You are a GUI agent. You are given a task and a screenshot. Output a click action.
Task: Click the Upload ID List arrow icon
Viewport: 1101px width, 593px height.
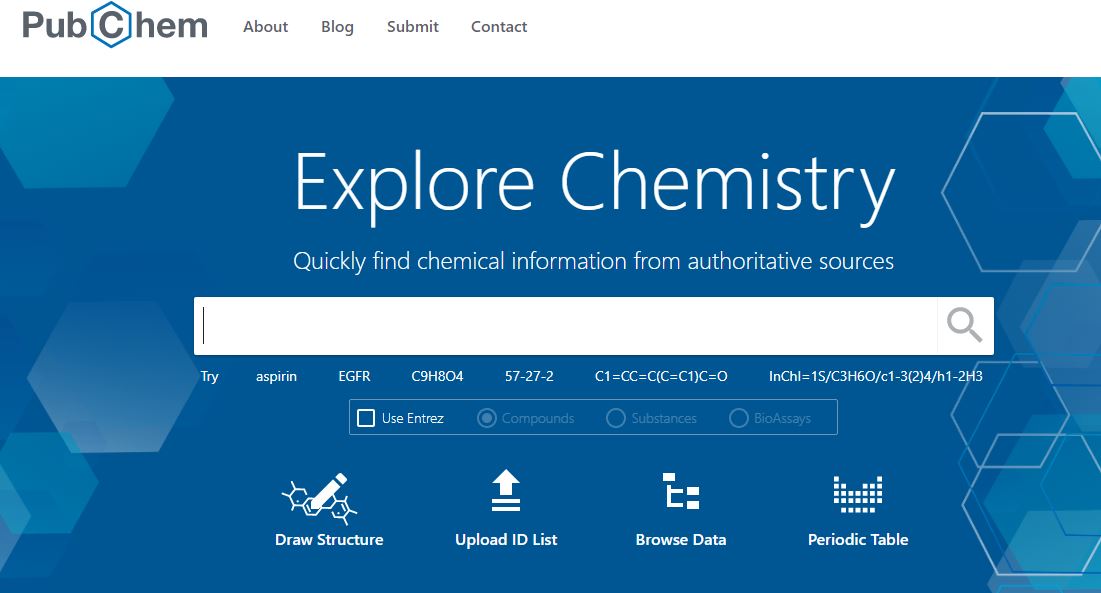click(x=506, y=491)
